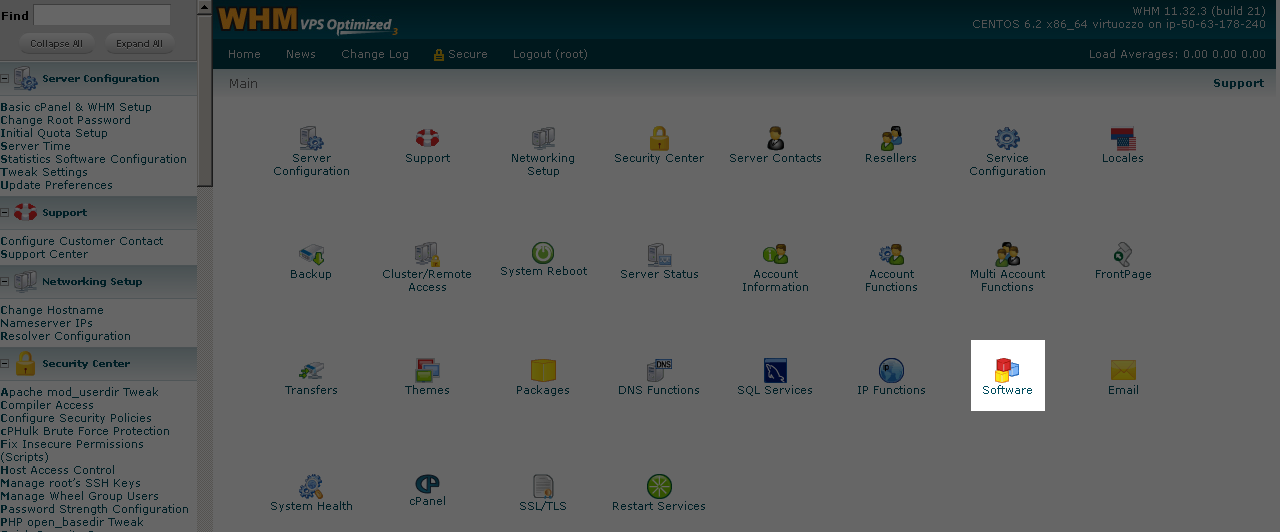Click Logout (root) in the top bar
Image resolution: width=1280 pixels, height=532 pixels.
point(550,54)
